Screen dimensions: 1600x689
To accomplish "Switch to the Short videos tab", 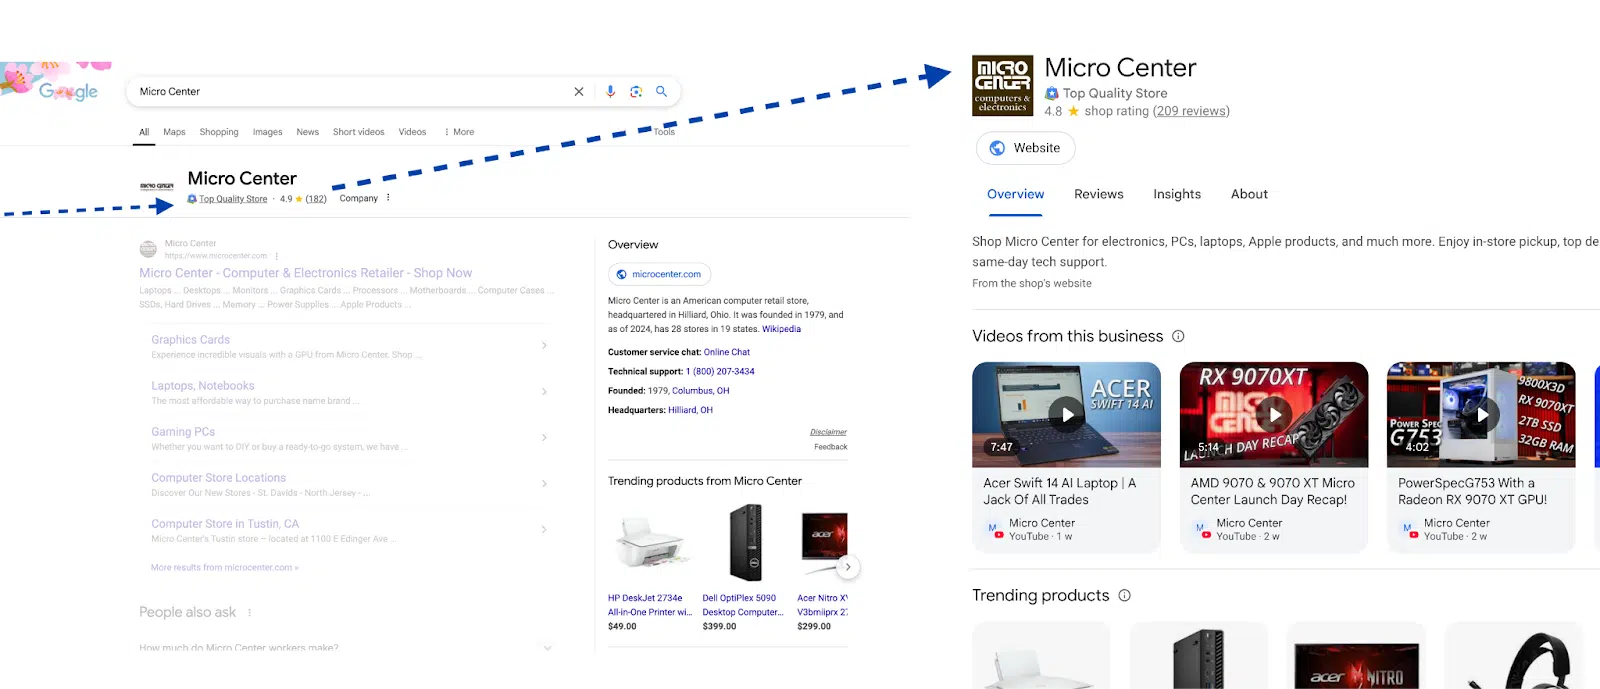I will [x=358, y=132].
